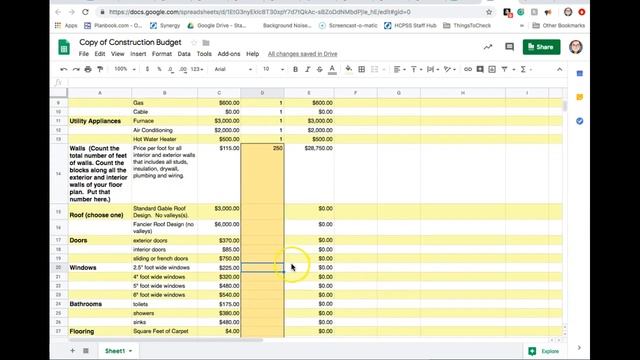
Task: Activate the paint format tool
Action: pyautogui.click(x=100, y=69)
